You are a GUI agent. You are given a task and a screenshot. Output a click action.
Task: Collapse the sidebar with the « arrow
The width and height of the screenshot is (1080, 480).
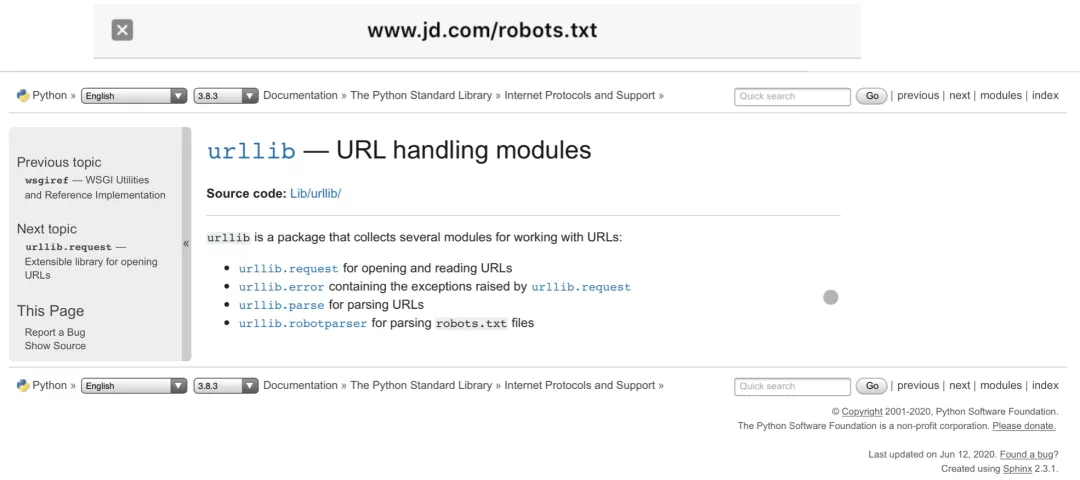pyautogui.click(x=186, y=243)
